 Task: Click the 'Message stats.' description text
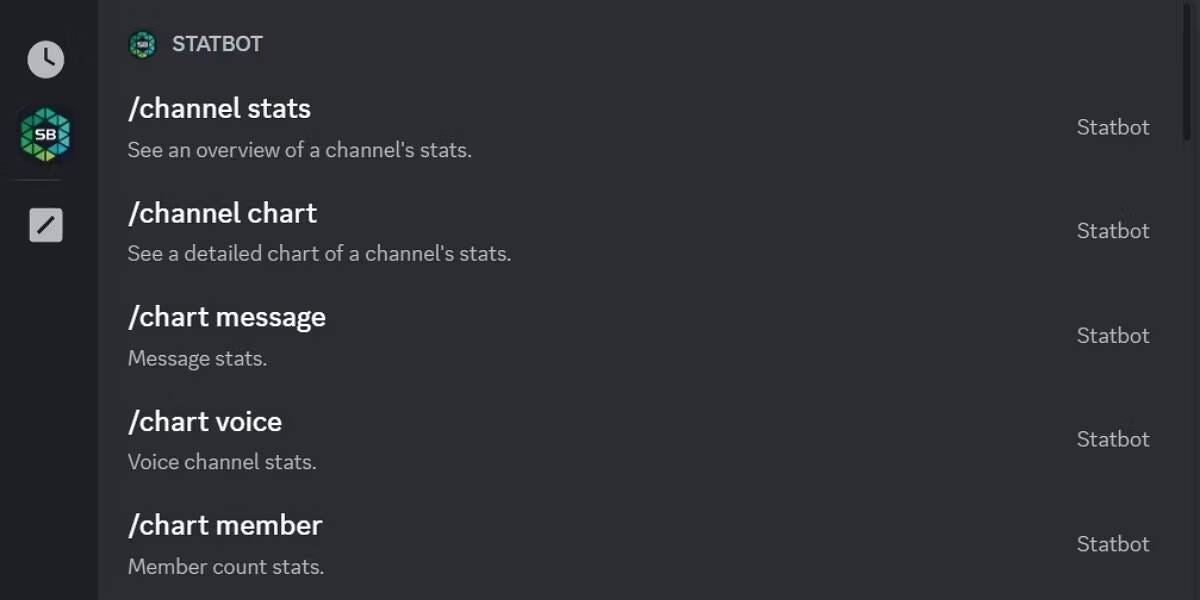[x=197, y=358]
